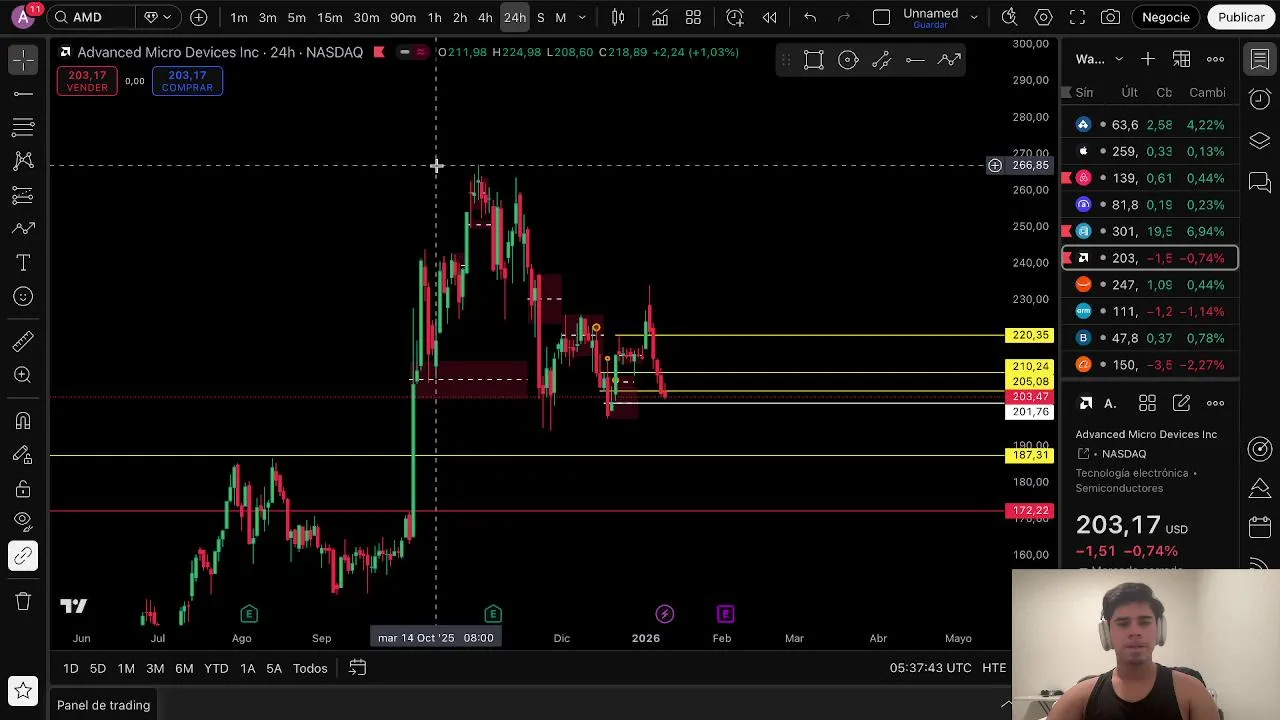This screenshot has width=1280, height=720.
Task: Click Guardar under the Unnamed layout
Action: pos(930,25)
